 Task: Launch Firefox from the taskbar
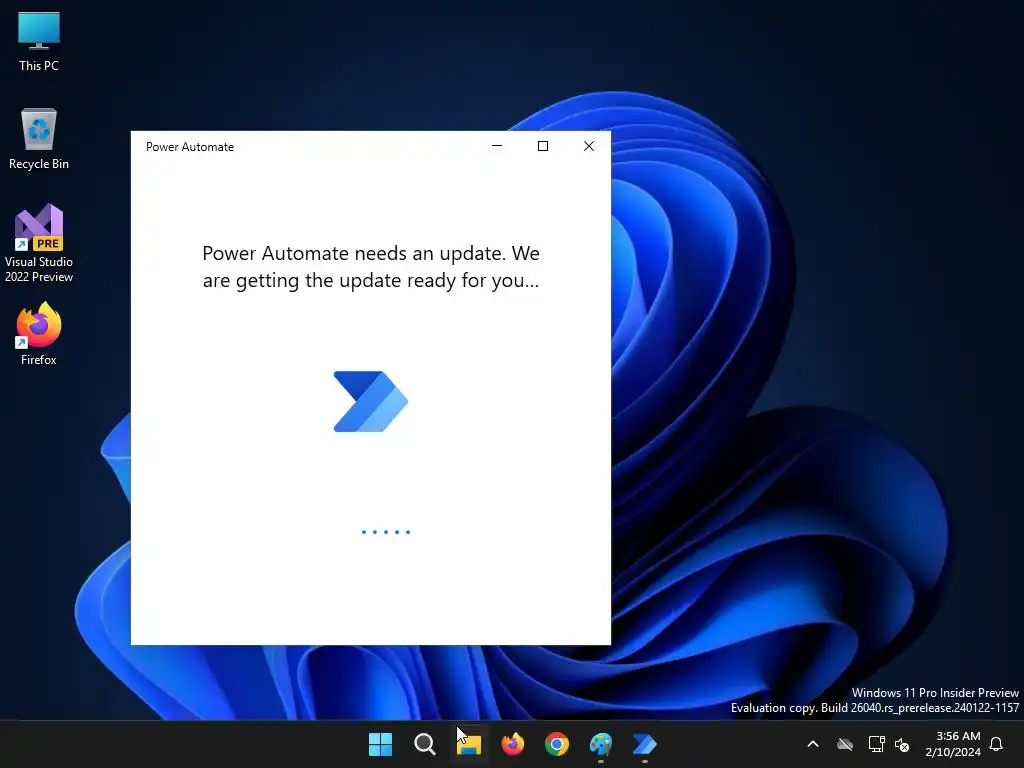(x=513, y=744)
